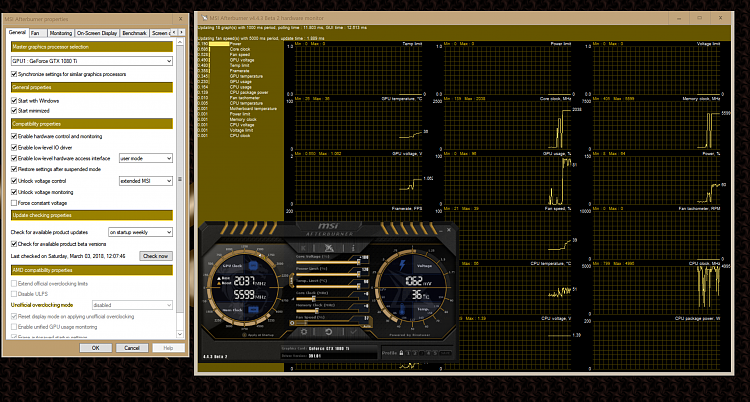Click the reset-to-defaults circular arrow icon
Viewport: 750px width, 402px height.
328,331
